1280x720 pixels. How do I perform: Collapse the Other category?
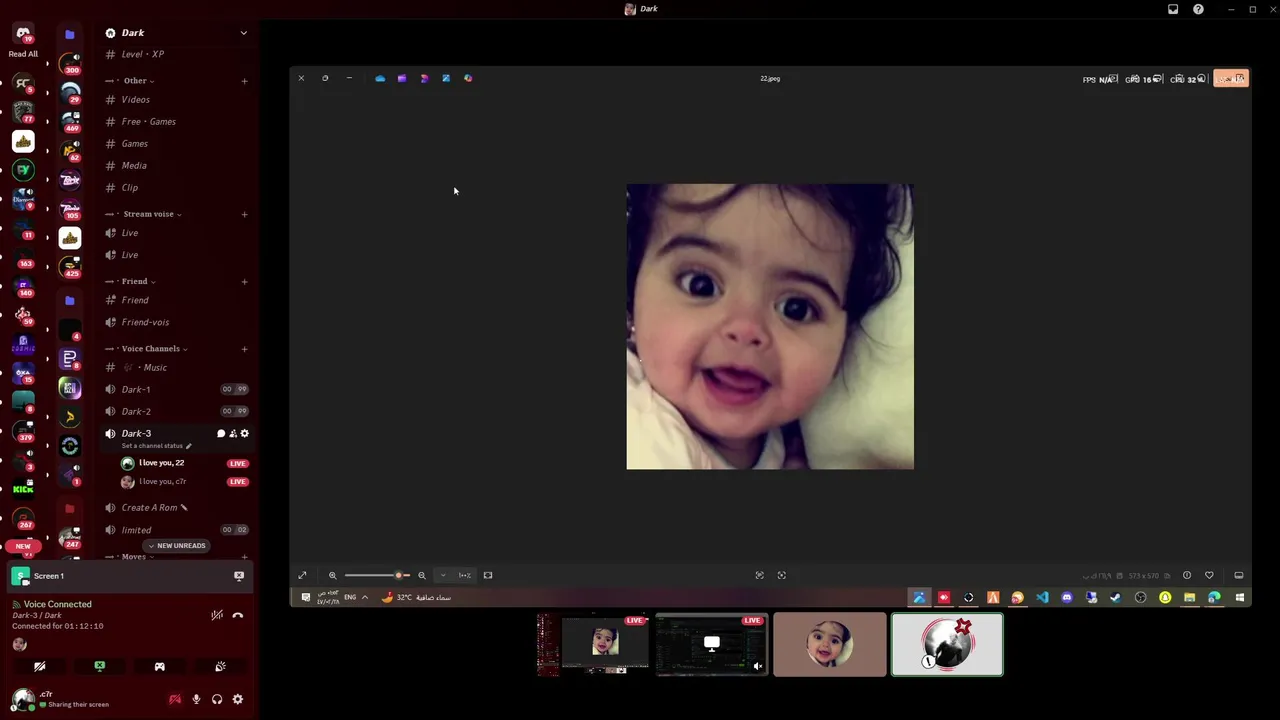[136, 81]
